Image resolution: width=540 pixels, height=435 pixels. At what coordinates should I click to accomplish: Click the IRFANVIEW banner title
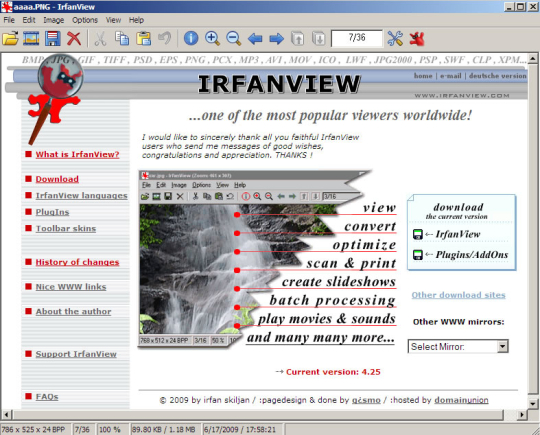279,84
